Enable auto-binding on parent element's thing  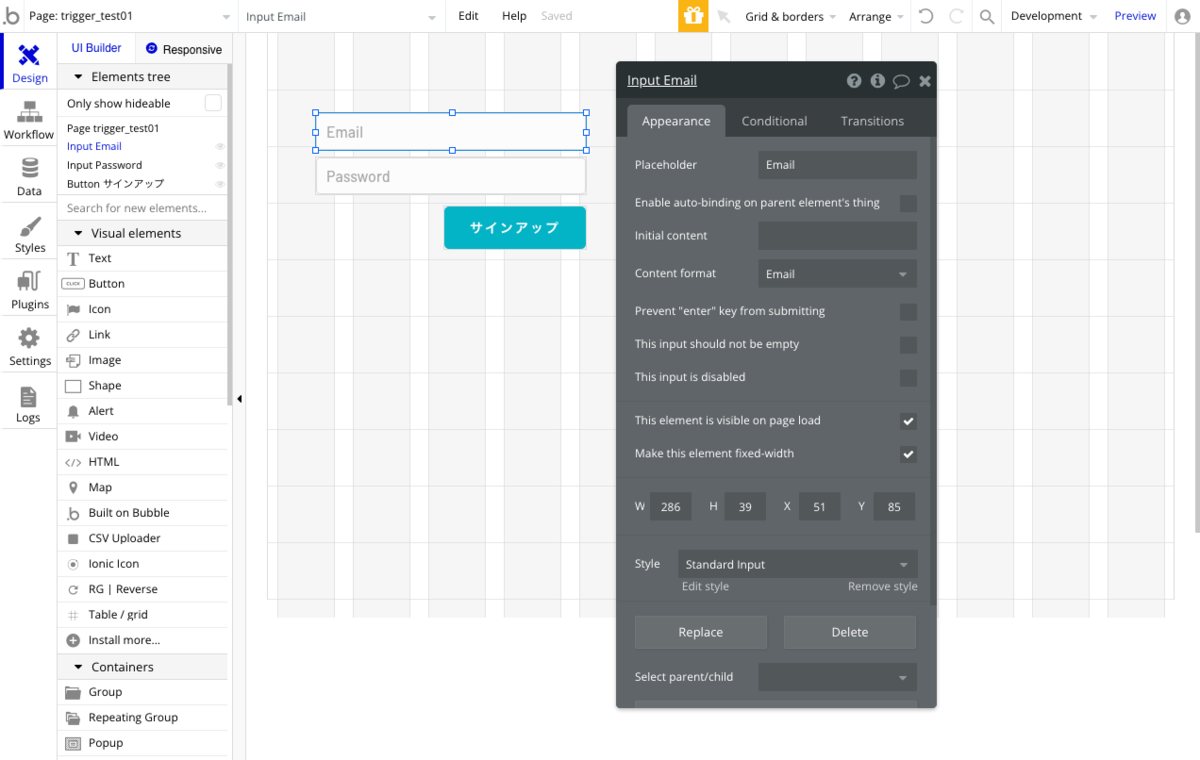(908, 203)
